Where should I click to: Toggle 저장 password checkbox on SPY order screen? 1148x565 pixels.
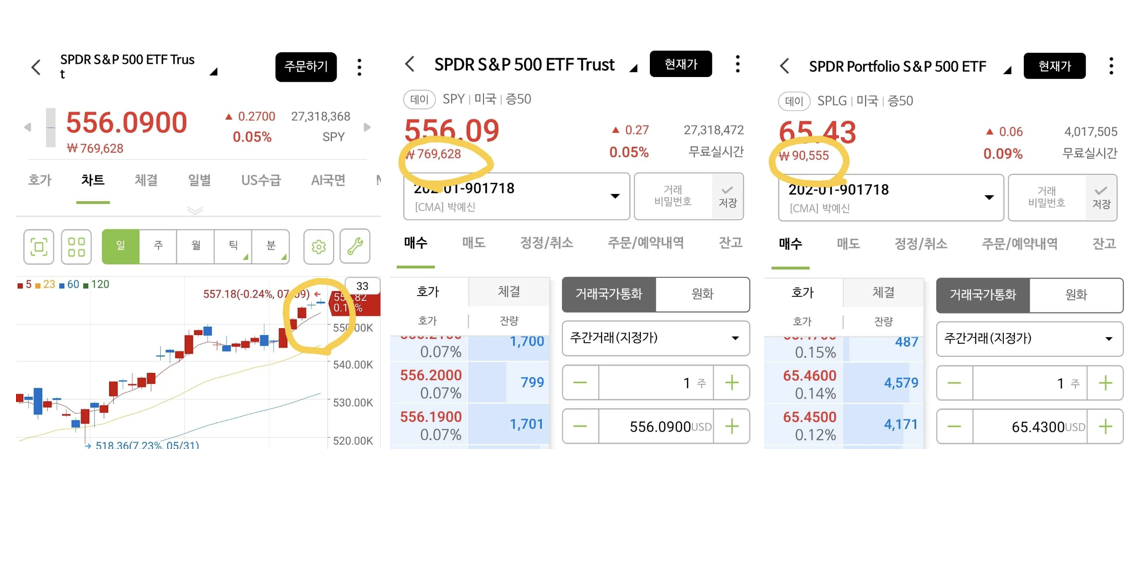pos(728,196)
